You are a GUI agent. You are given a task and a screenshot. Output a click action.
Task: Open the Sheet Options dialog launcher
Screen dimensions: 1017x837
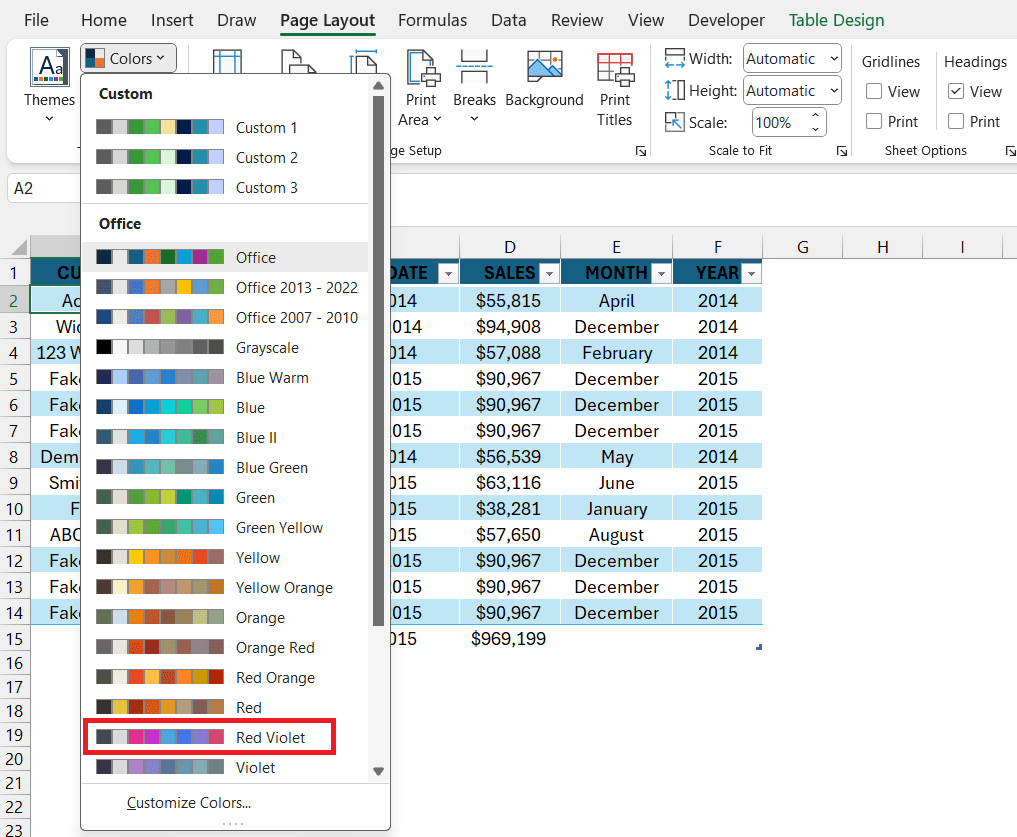(x=1010, y=150)
